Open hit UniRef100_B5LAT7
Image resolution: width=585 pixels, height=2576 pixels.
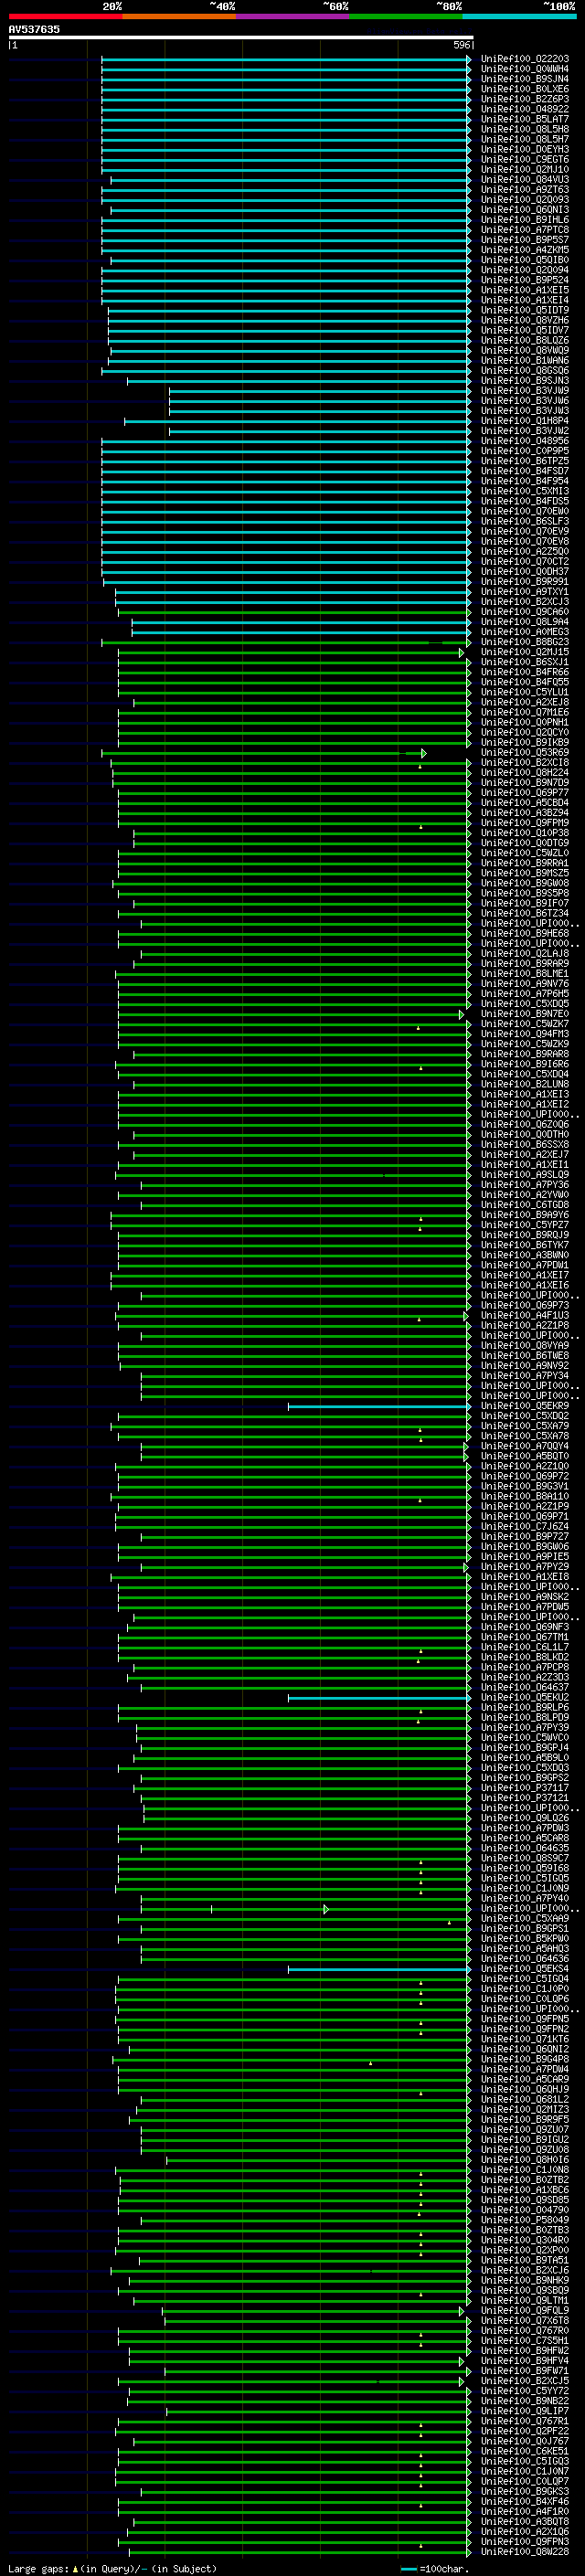(524, 119)
